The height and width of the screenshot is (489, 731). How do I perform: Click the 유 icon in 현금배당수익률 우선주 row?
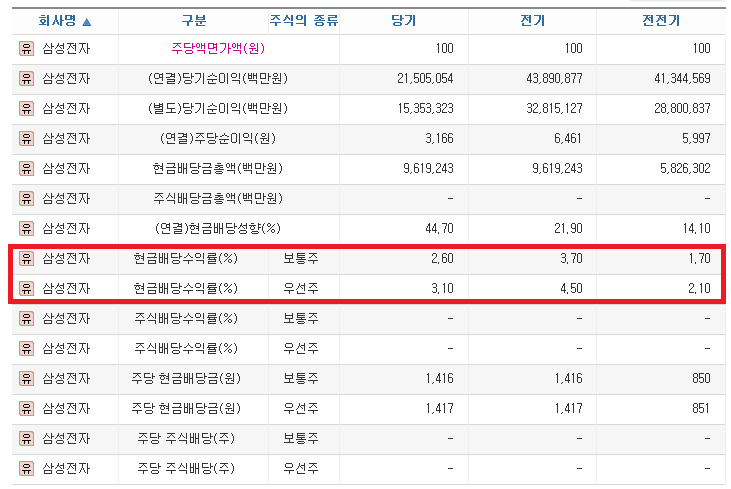point(26,289)
